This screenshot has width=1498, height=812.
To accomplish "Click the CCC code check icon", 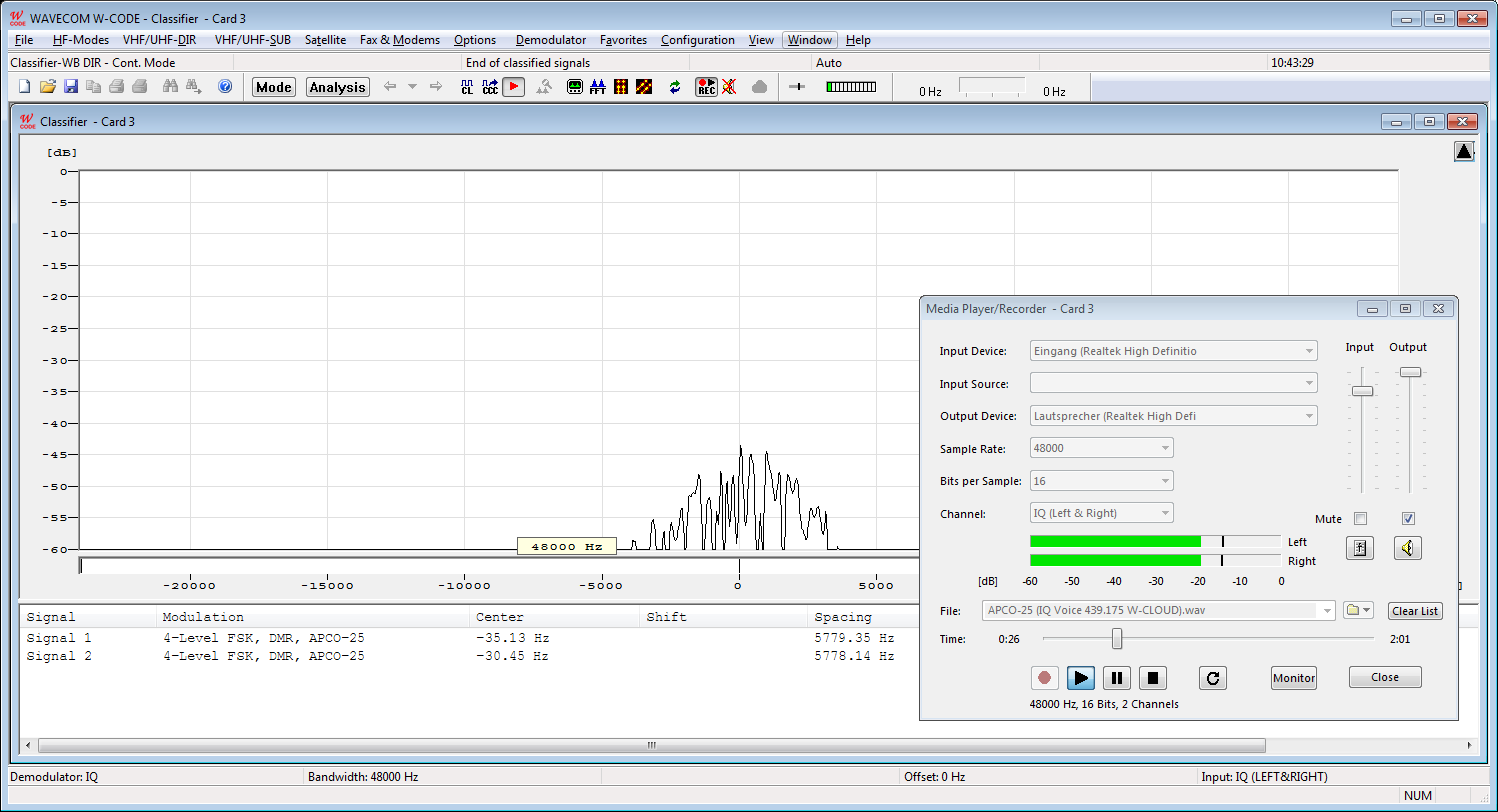I will [x=489, y=87].
